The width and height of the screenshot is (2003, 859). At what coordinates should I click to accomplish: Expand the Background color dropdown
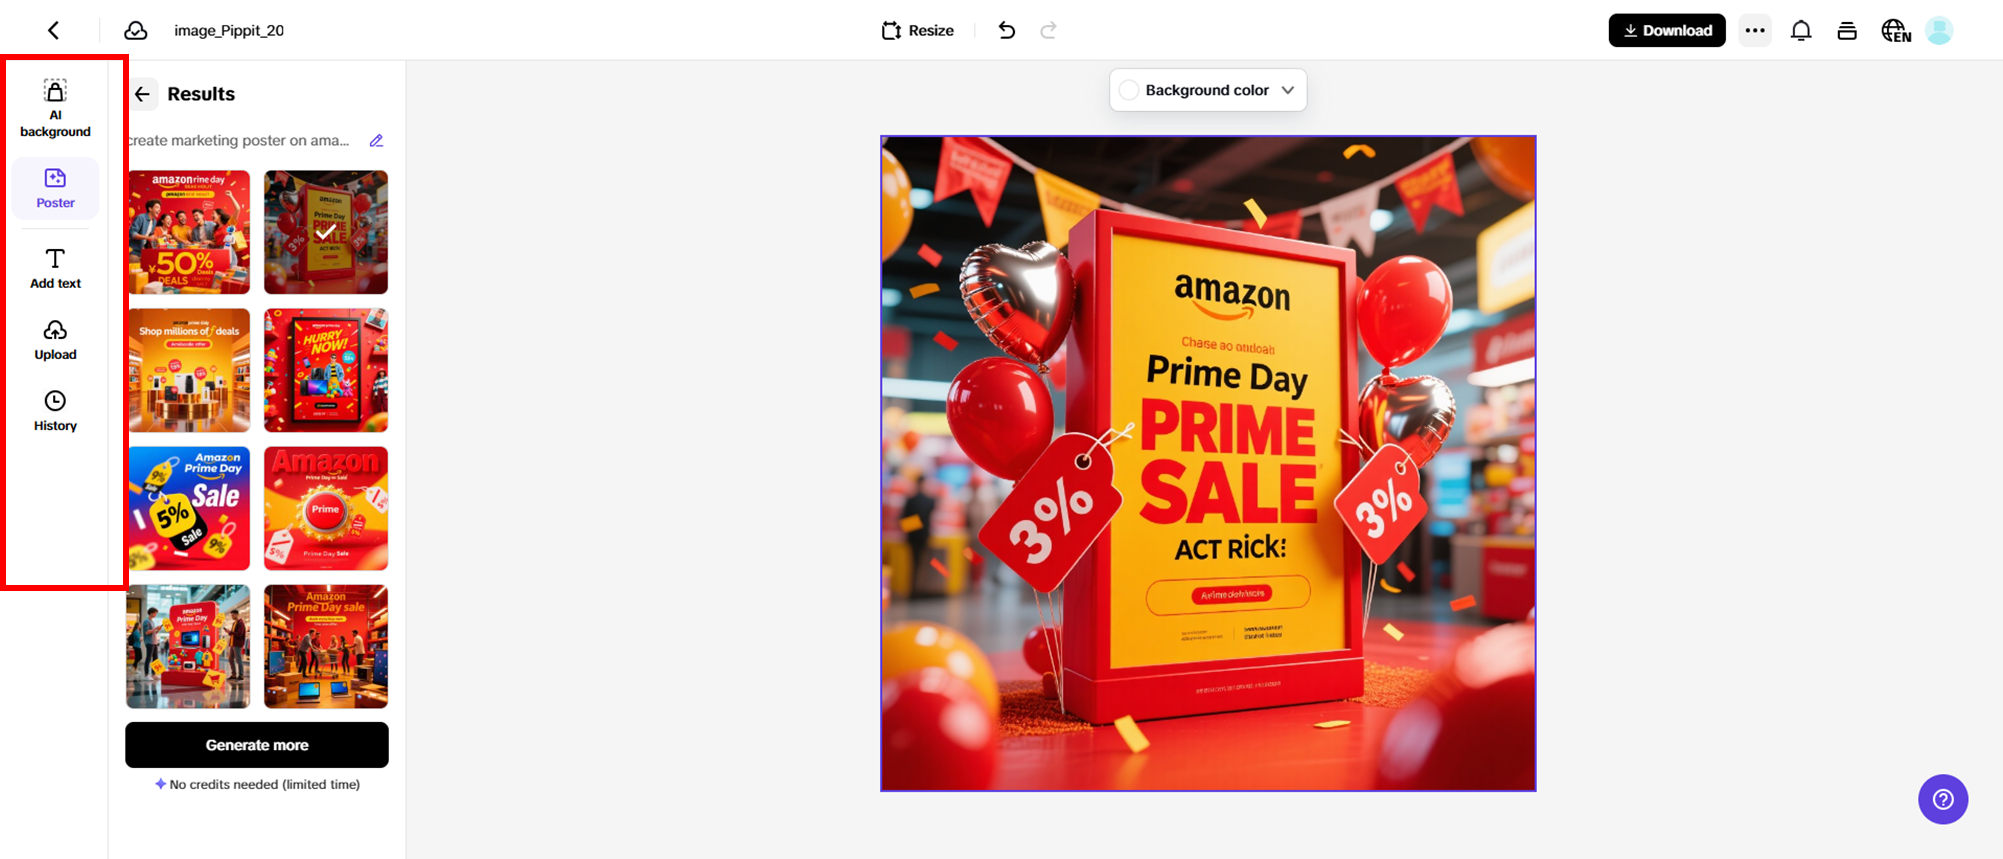1208,90
